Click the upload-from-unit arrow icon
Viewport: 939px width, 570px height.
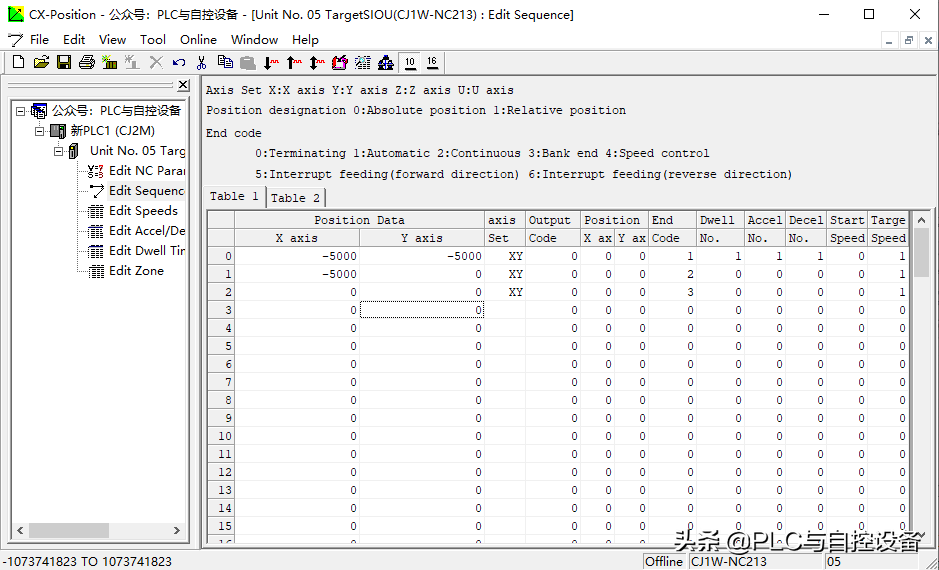(x=294, y=62)
